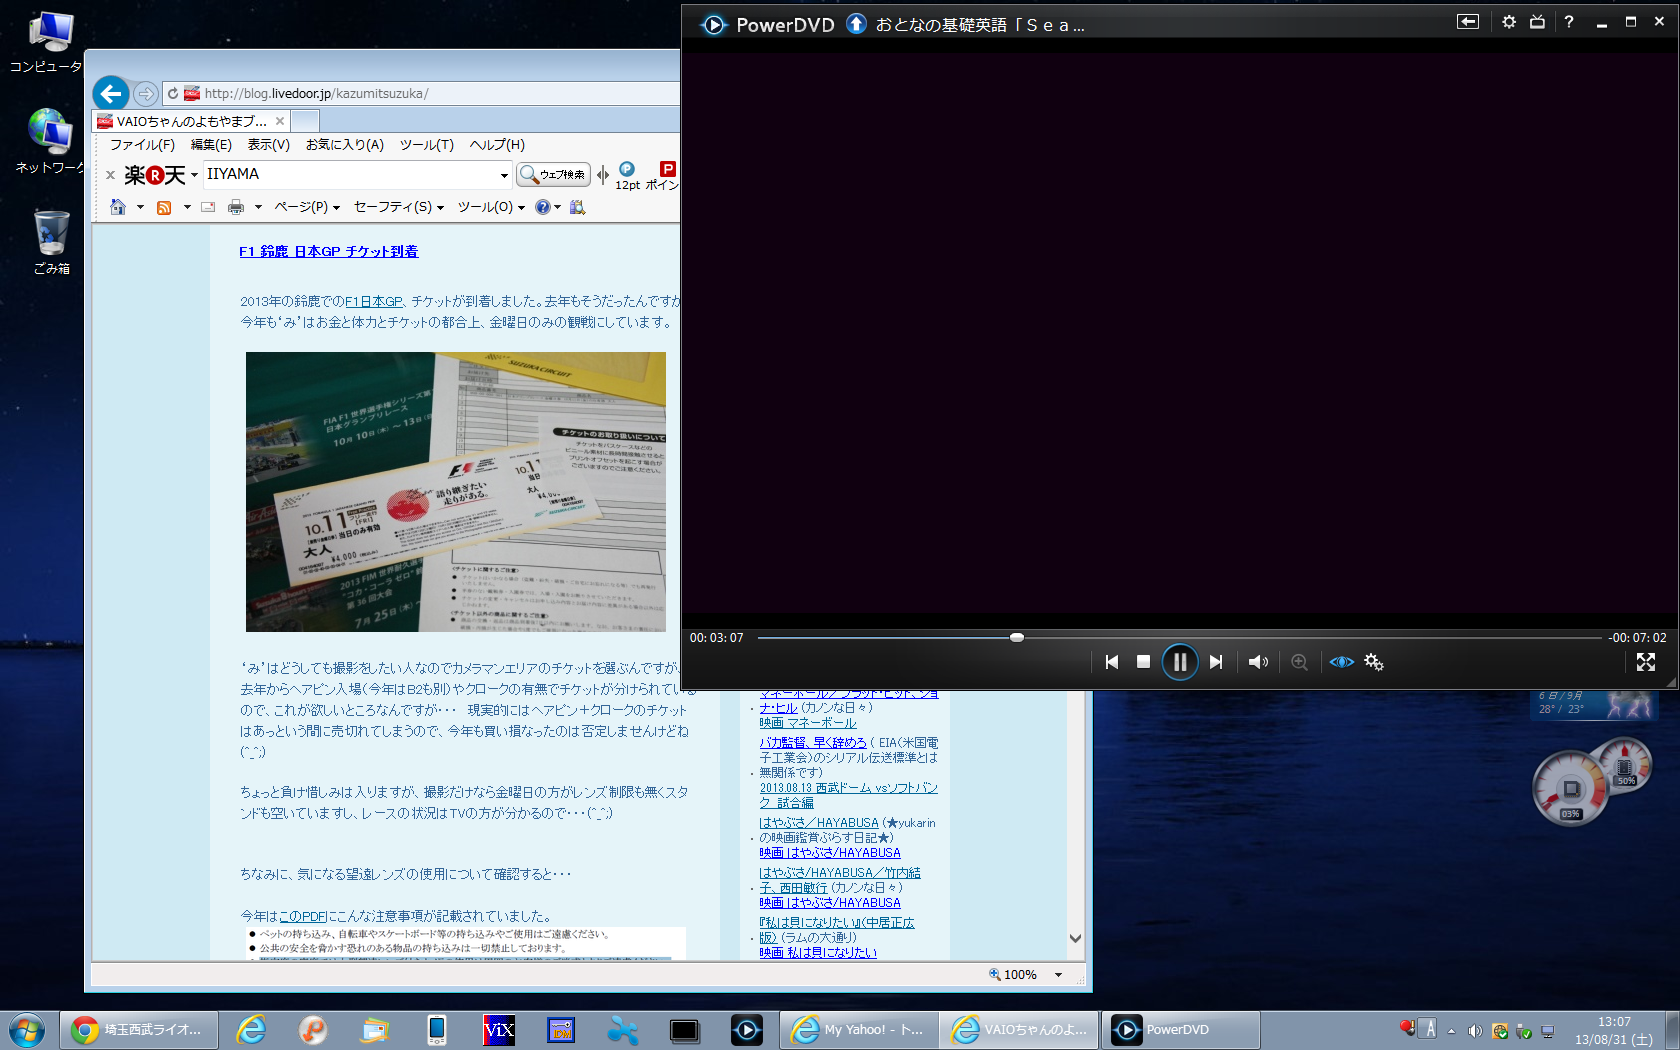Click the IE address bar URL
The image size is (1680, 1050).
point(316,94)
